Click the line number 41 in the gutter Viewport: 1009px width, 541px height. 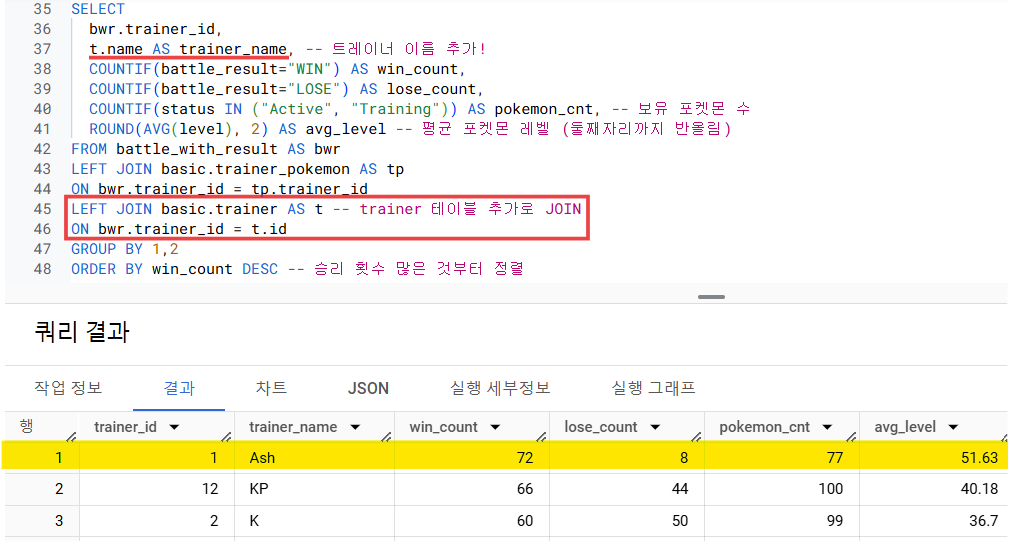(x=42, y=129)
